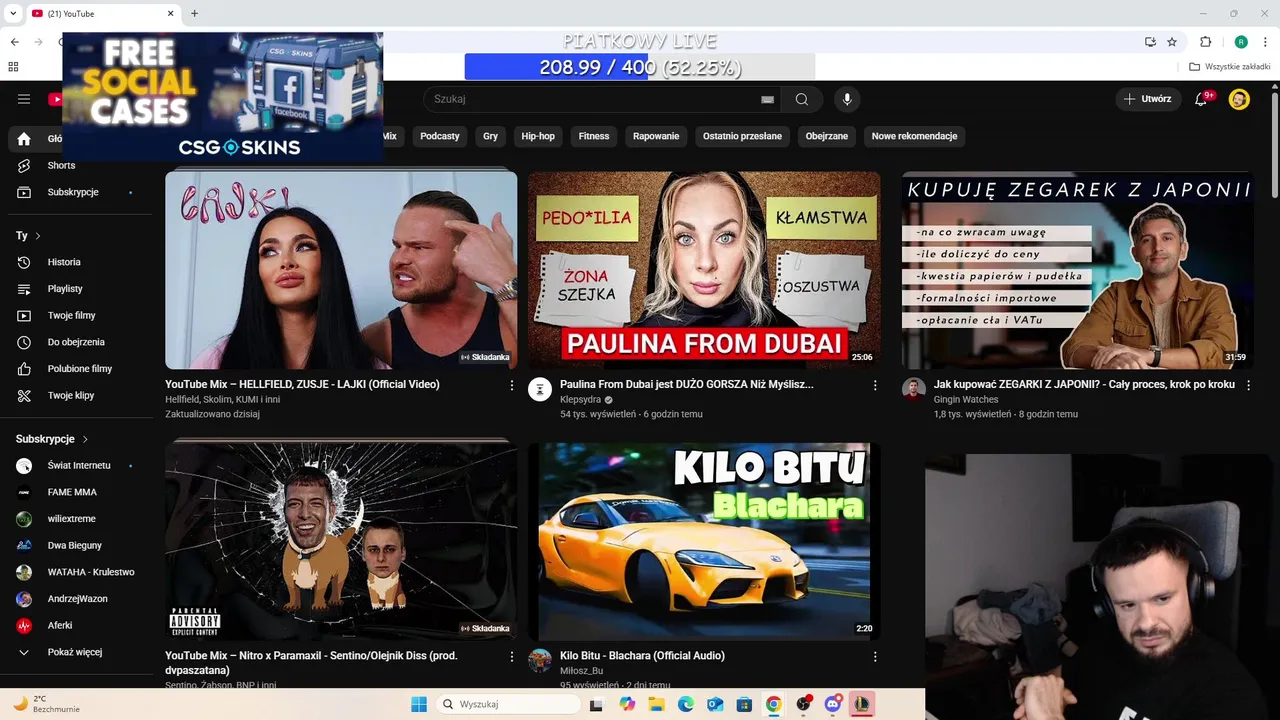Go back with the browser back arrow
This screenshot has width=1280, height=720.
tap(14, 42)
